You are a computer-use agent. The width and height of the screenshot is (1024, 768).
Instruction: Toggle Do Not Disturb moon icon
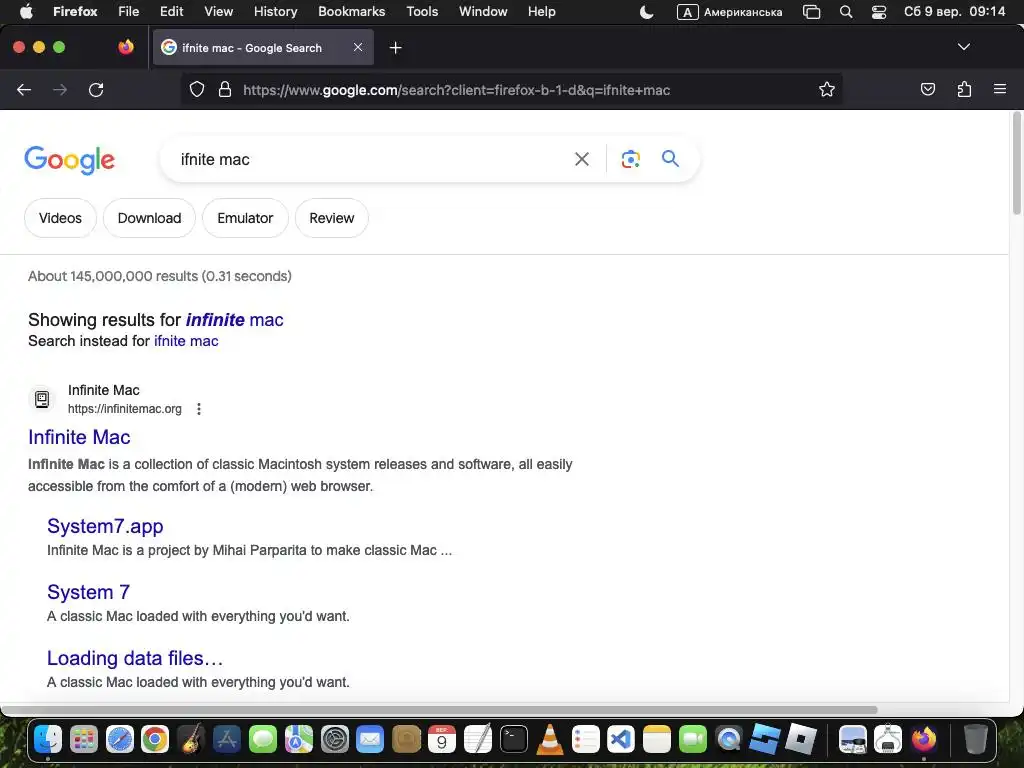click(646, 12)
